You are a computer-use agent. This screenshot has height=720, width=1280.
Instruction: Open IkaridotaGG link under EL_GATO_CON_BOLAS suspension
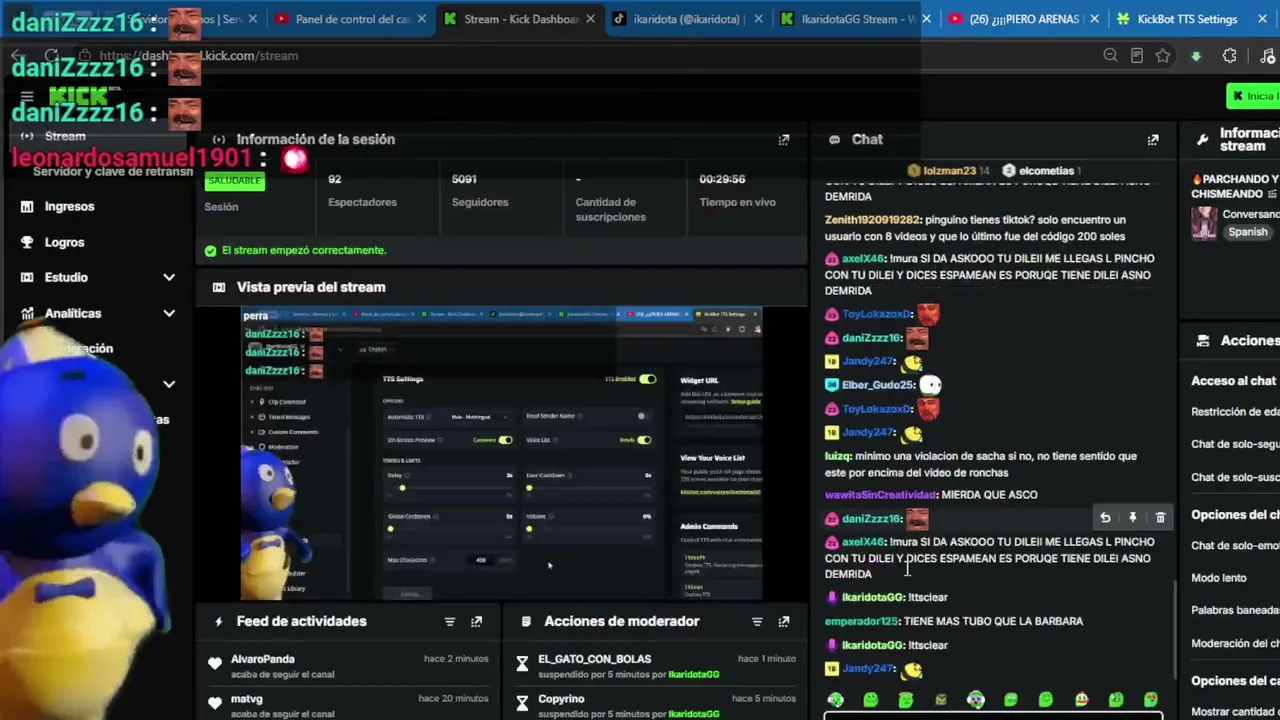tap(693, 675)
